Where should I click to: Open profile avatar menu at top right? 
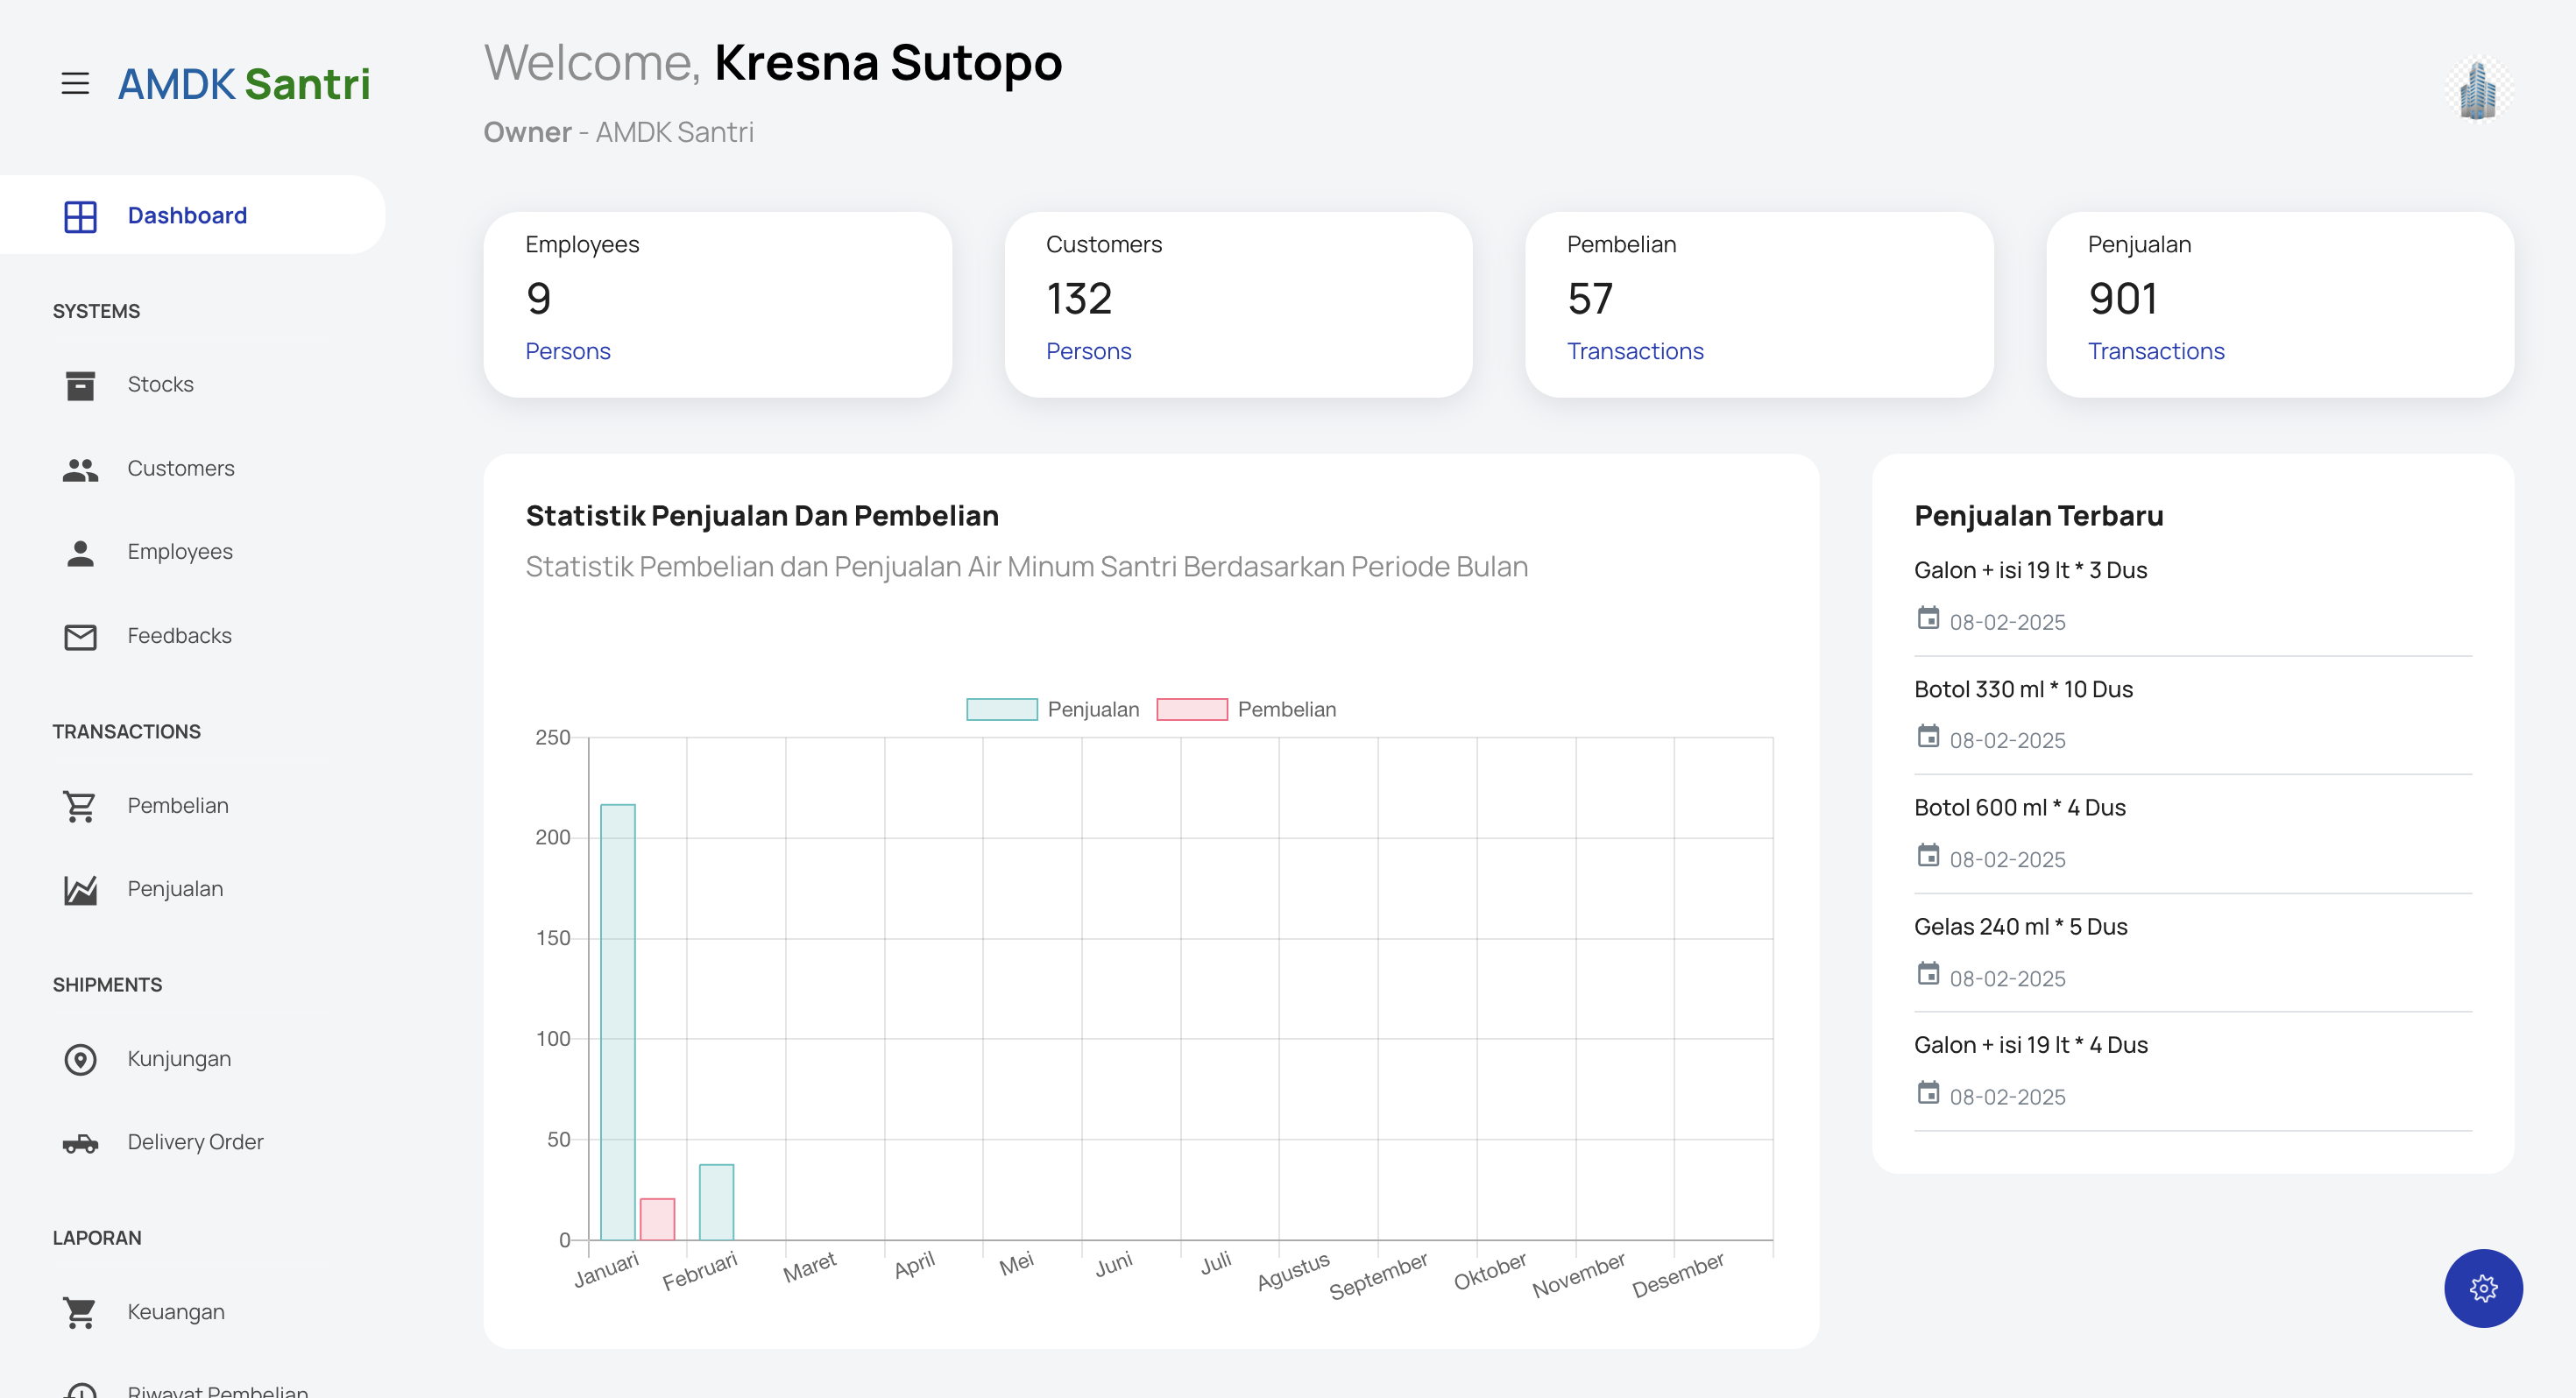2478,90
